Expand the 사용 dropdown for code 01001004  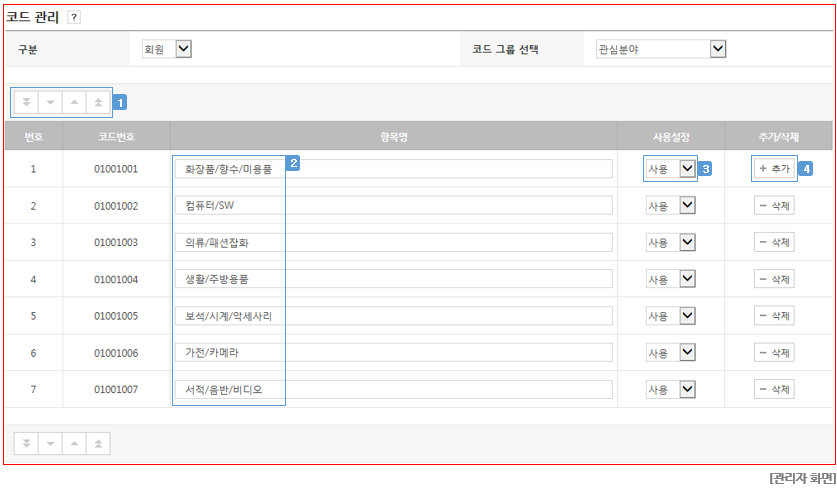pyautogui.click(x=670, y=279)
